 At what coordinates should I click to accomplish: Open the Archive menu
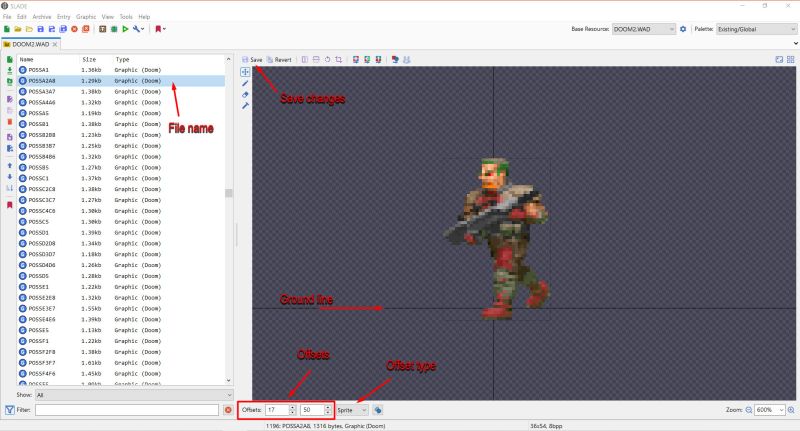41,17
